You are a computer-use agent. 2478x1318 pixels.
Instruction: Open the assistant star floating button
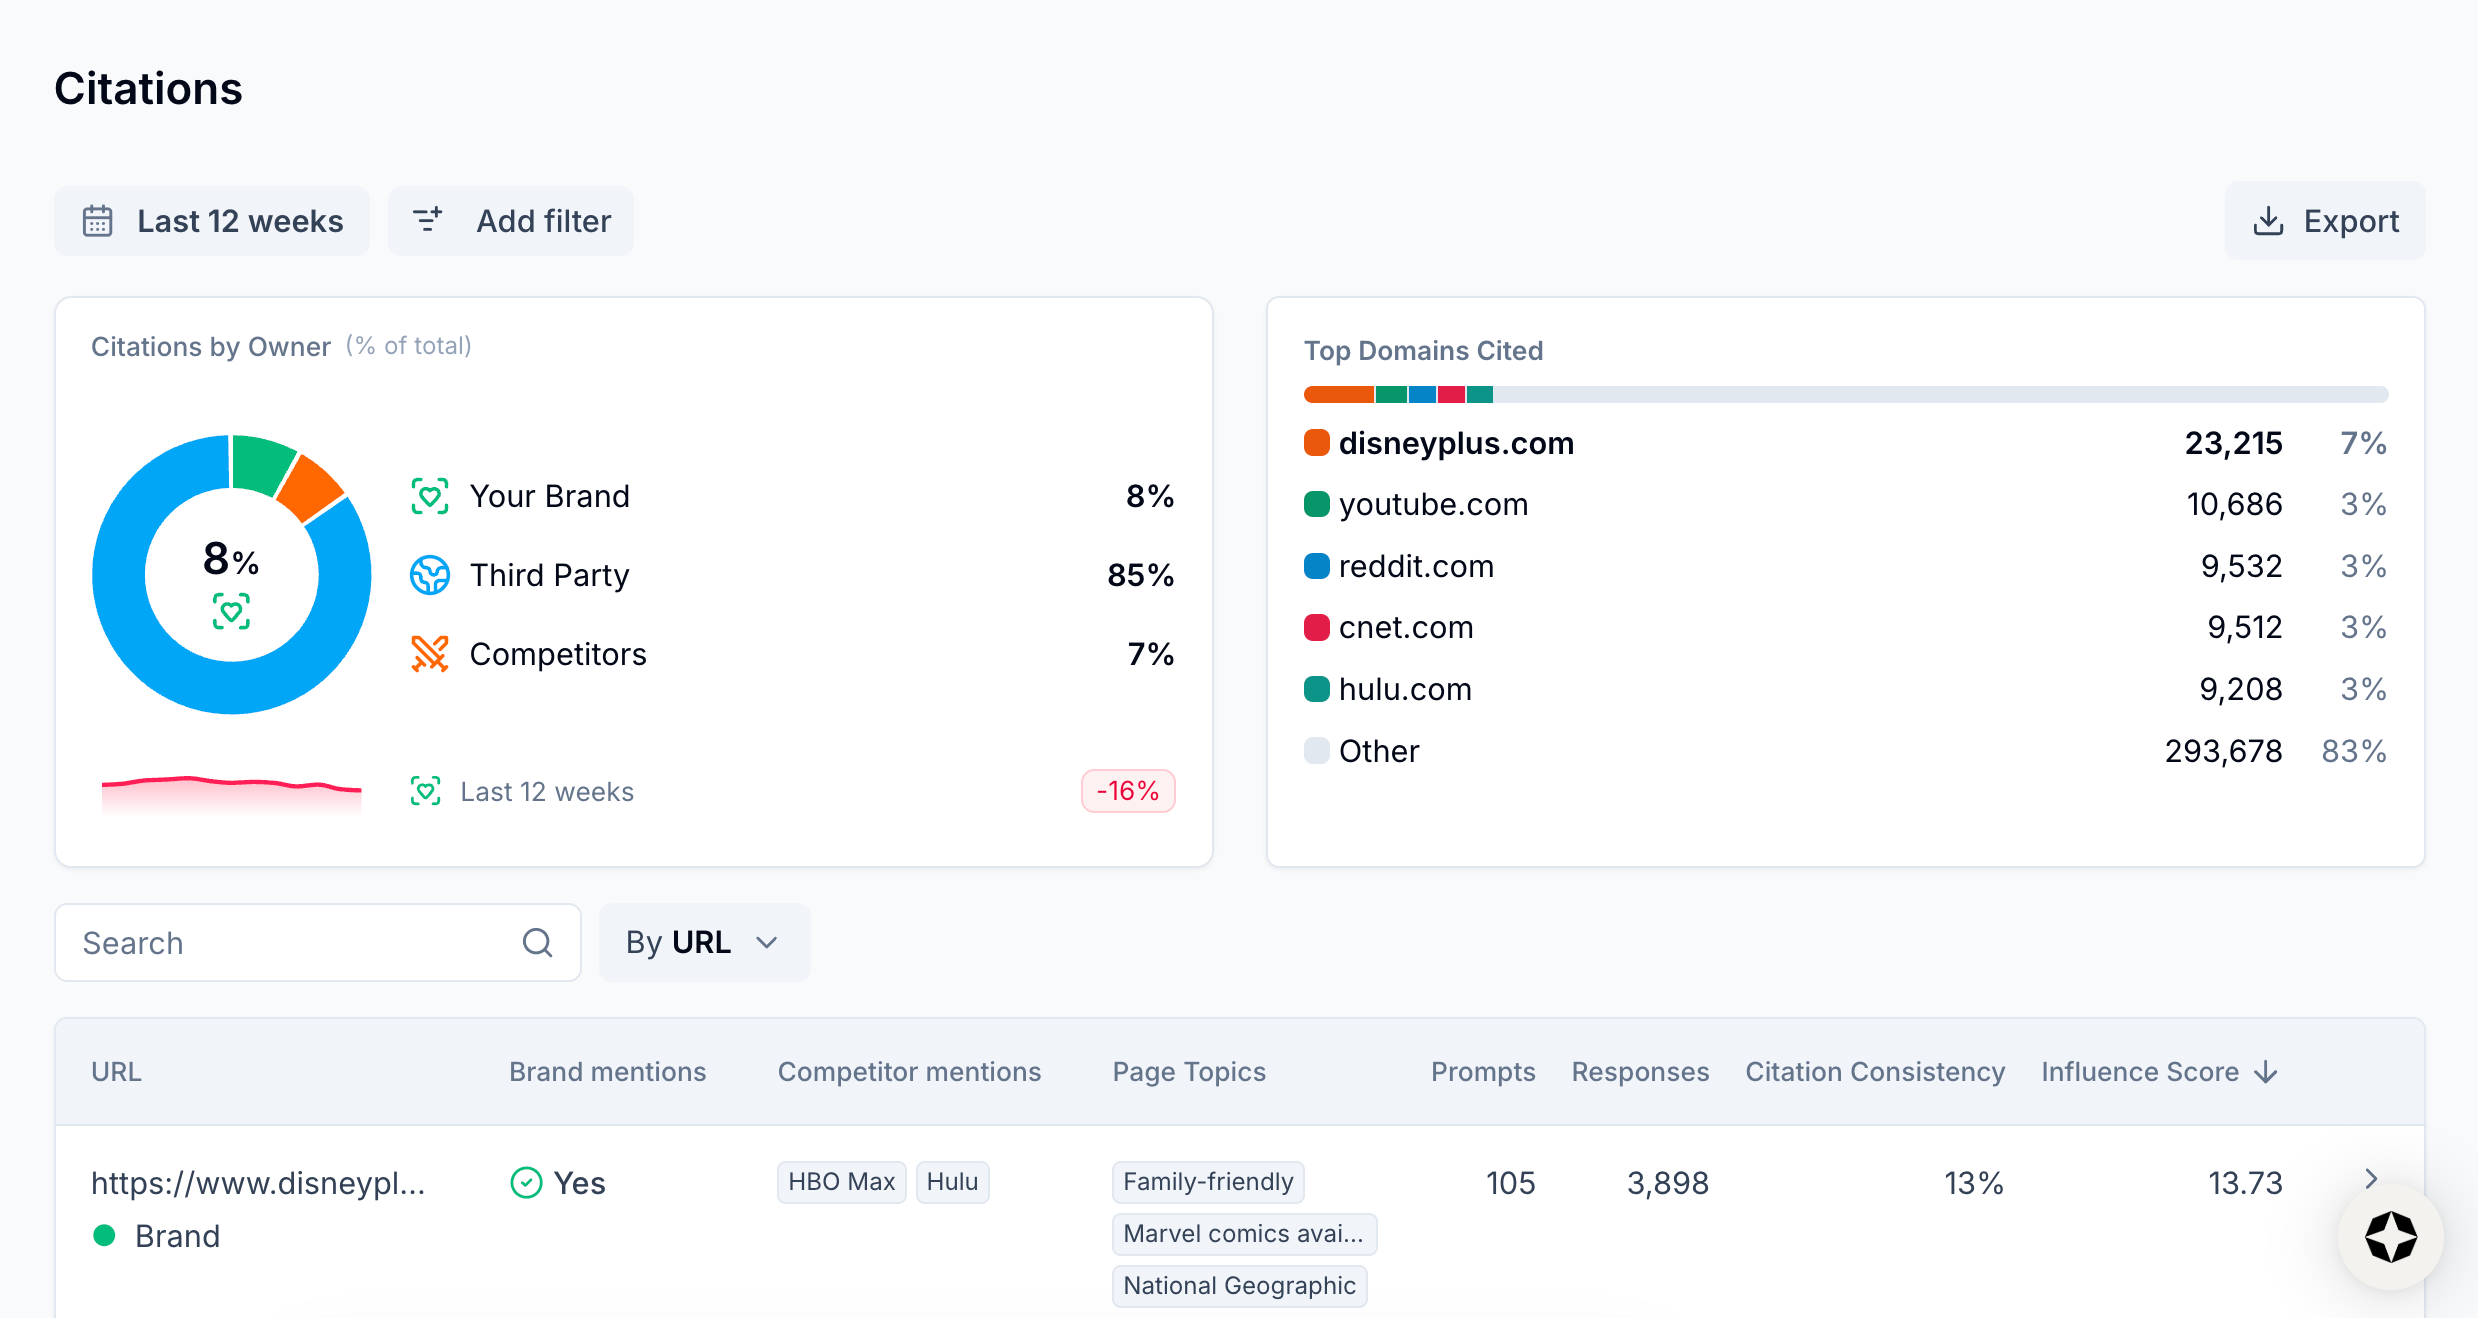(2390, 1237)
